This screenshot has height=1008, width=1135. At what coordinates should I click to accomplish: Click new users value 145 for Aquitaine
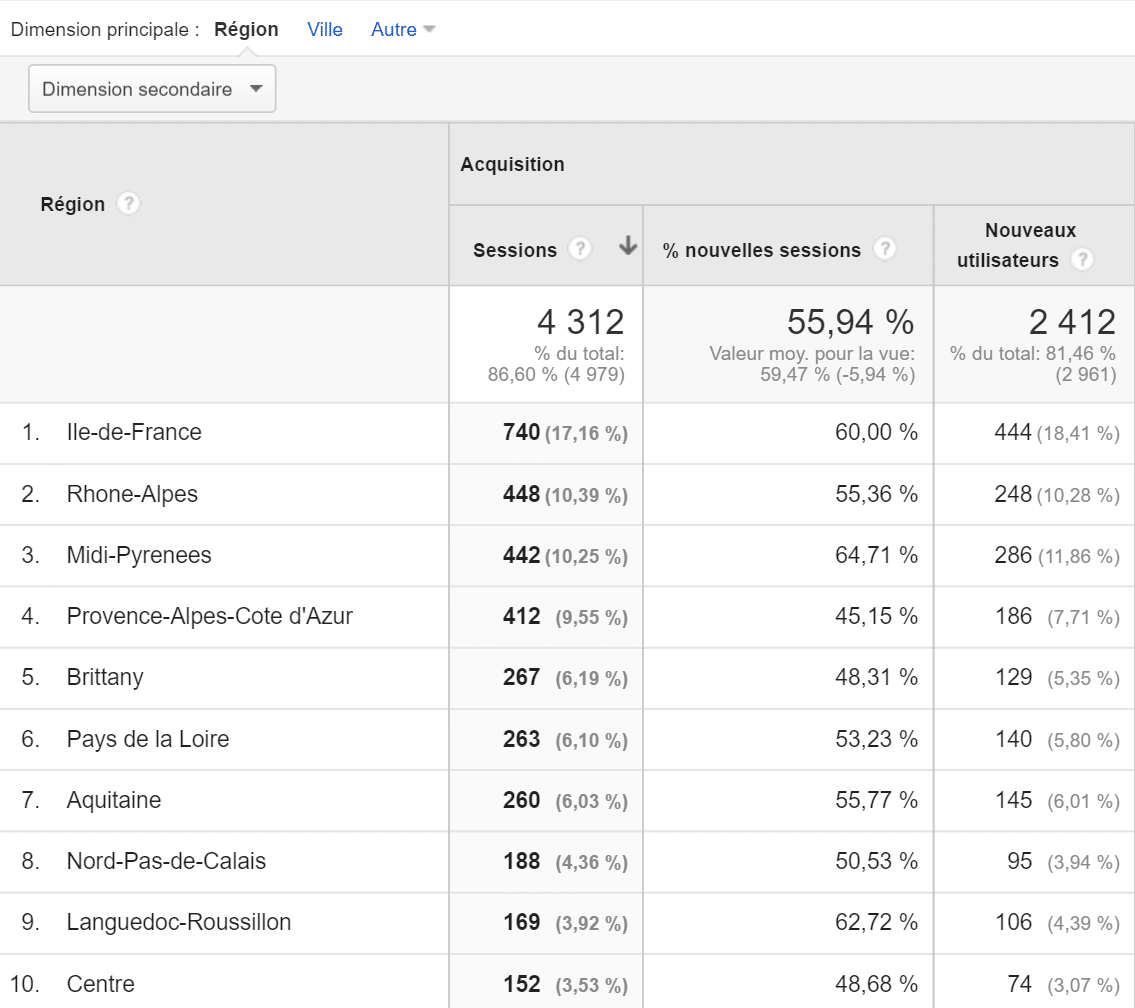pyautogui.click(x=1013, y=800)
